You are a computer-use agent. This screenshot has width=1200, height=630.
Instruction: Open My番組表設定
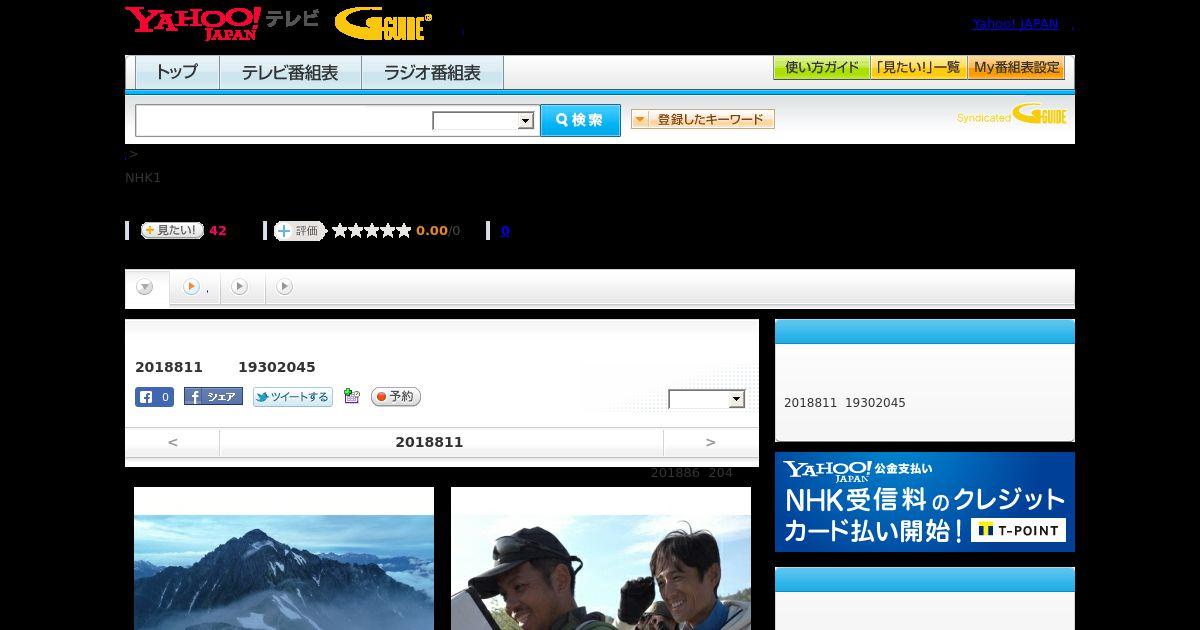[1016, 68]
